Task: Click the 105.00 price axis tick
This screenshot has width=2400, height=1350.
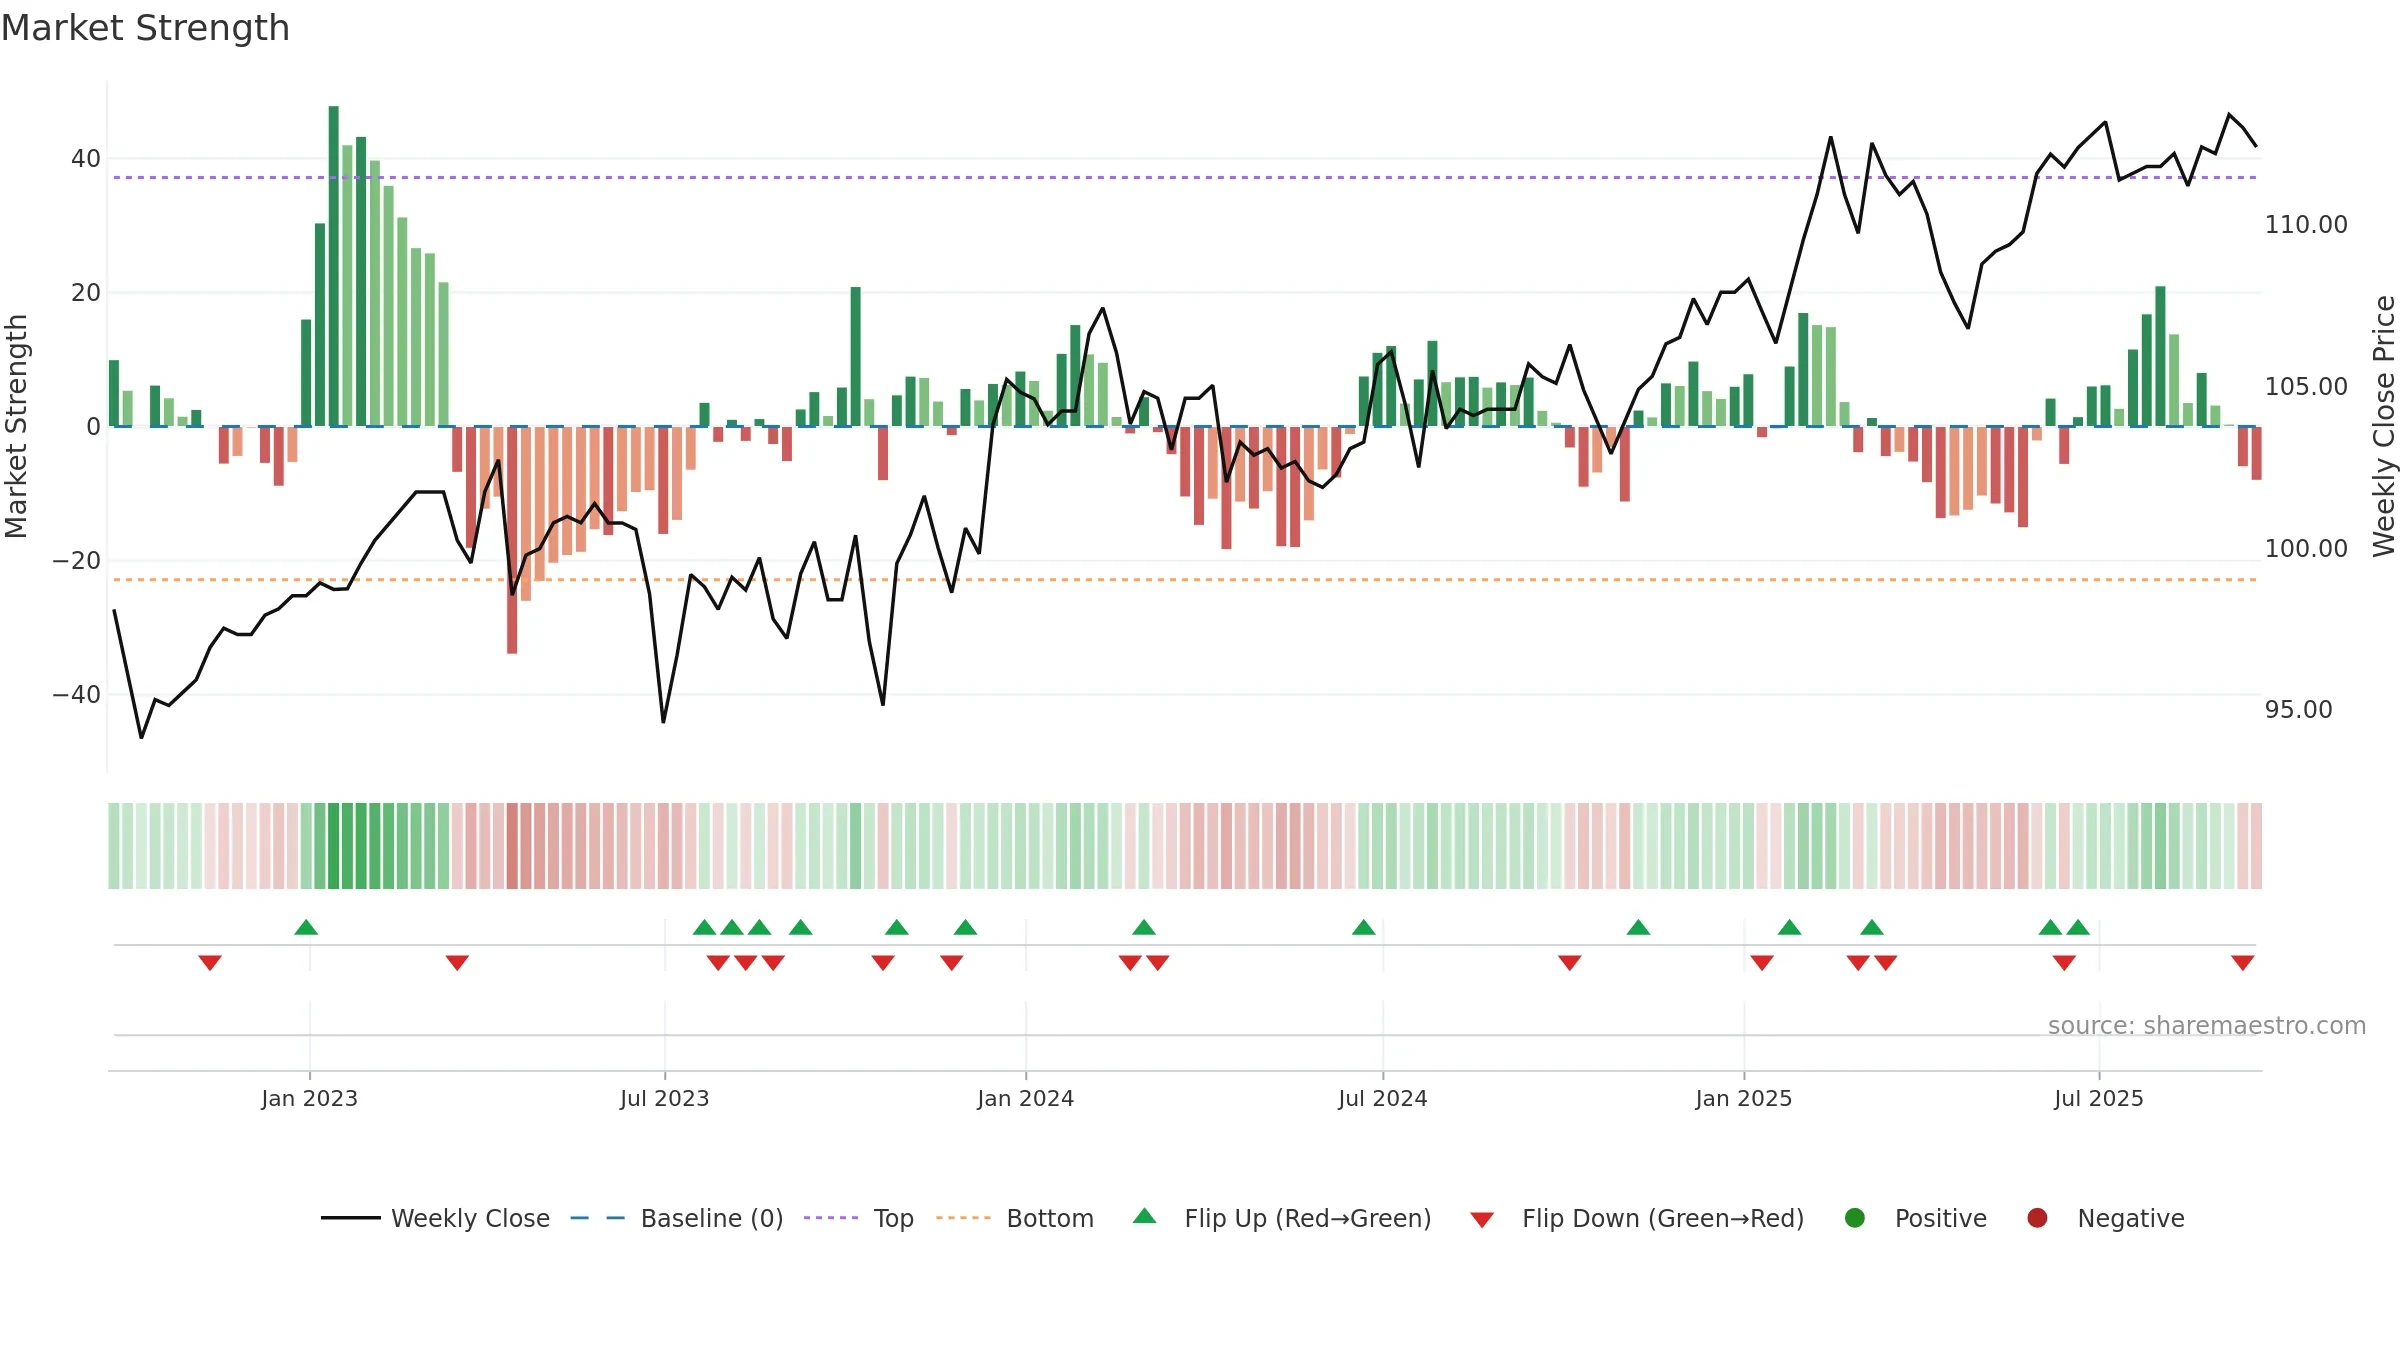Action: [x=2306, y=386]
